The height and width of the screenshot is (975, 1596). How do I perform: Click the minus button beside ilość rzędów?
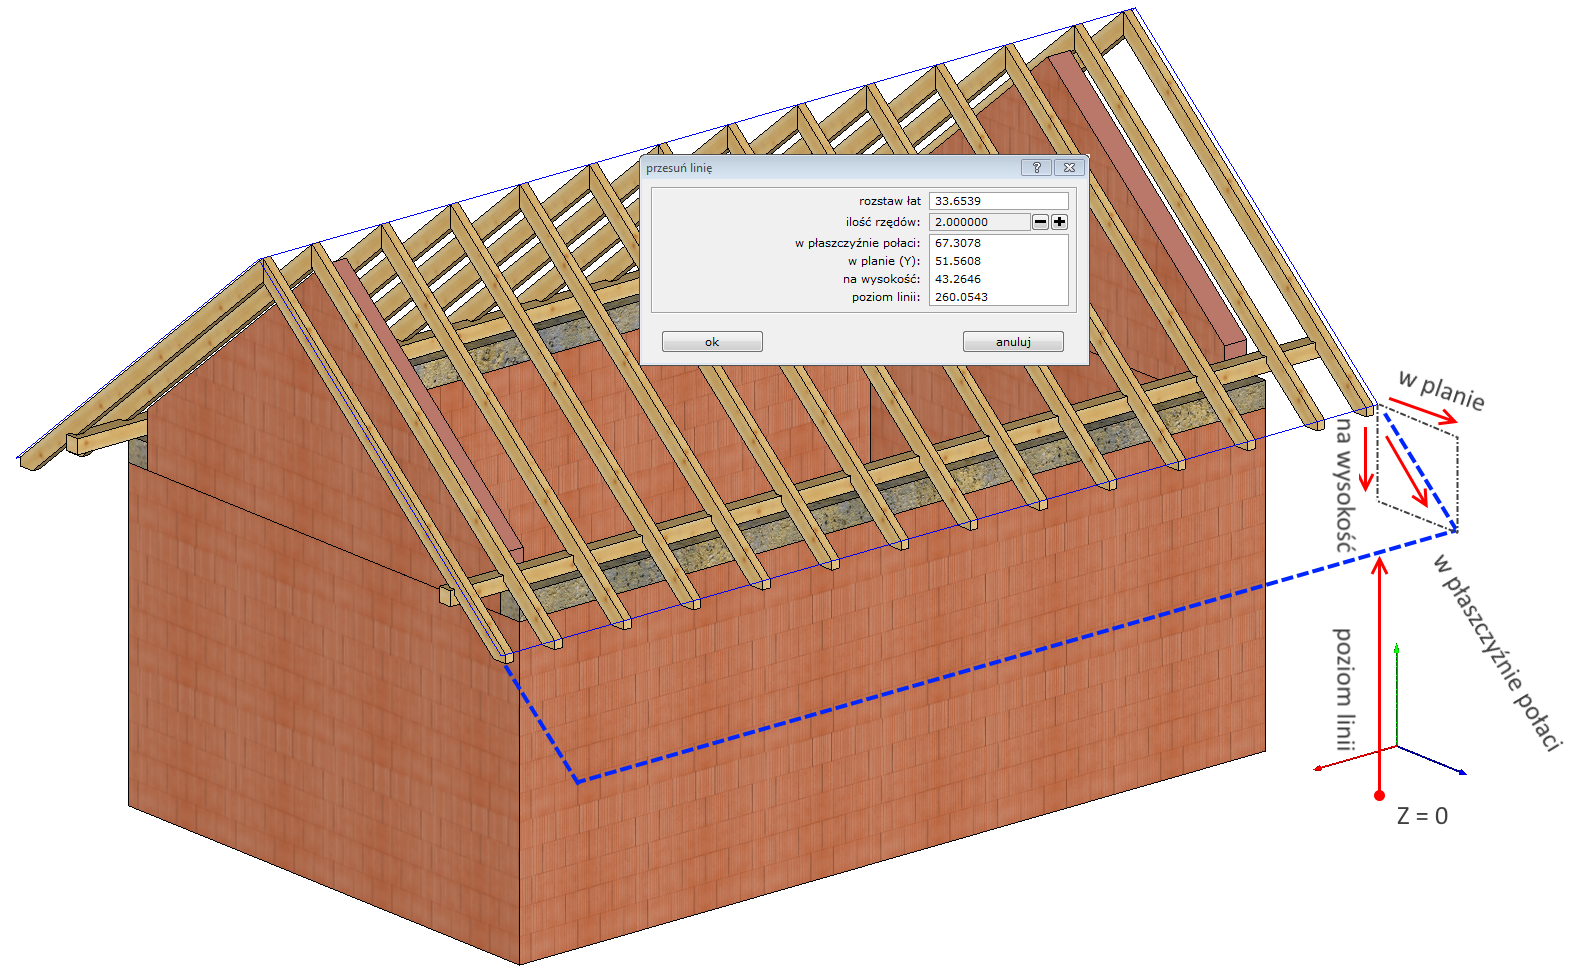(x=1040, y=222)
